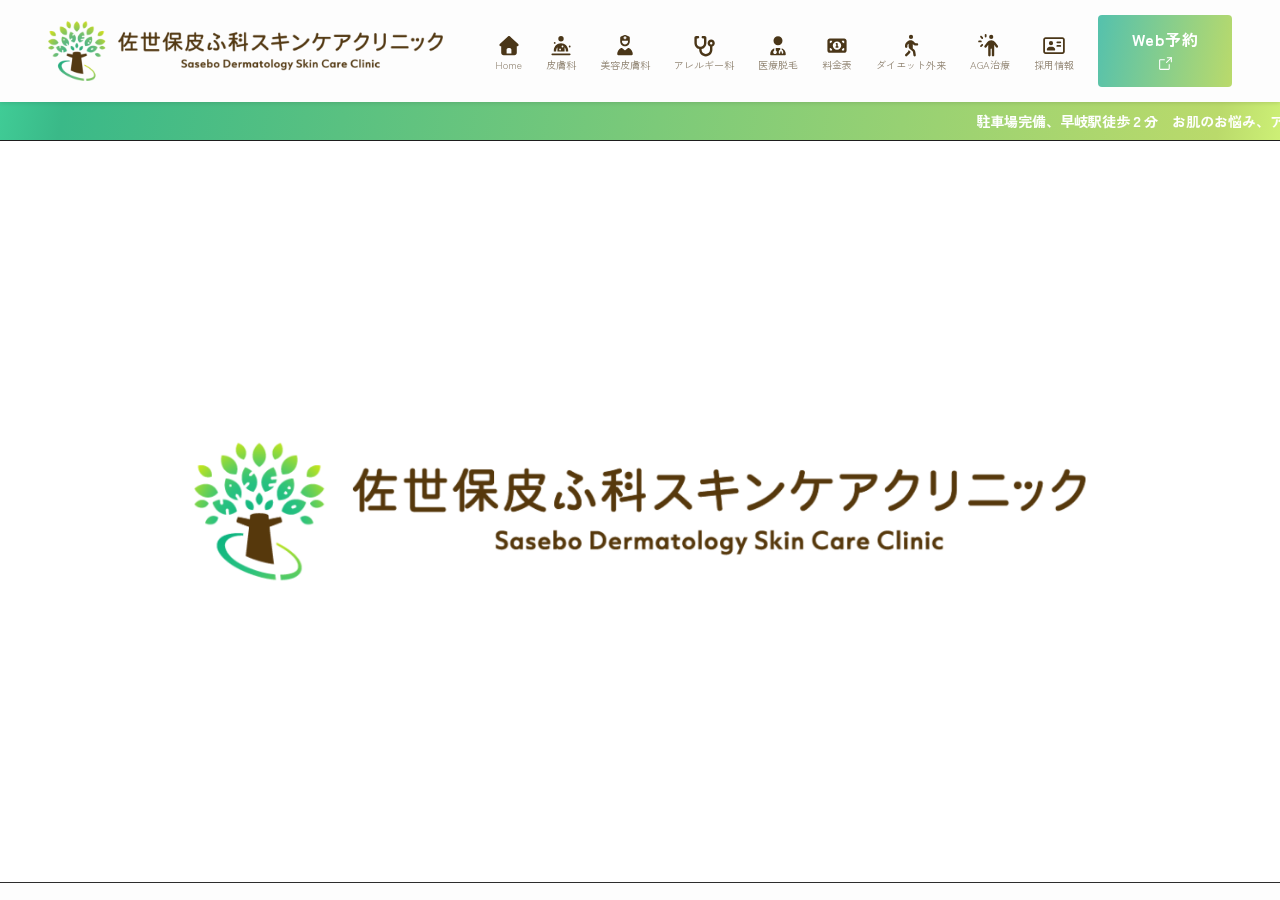Click the large center clinic logo image
Image resolution: width=1280 pixels, height=900 pixels.
[640, 511]
